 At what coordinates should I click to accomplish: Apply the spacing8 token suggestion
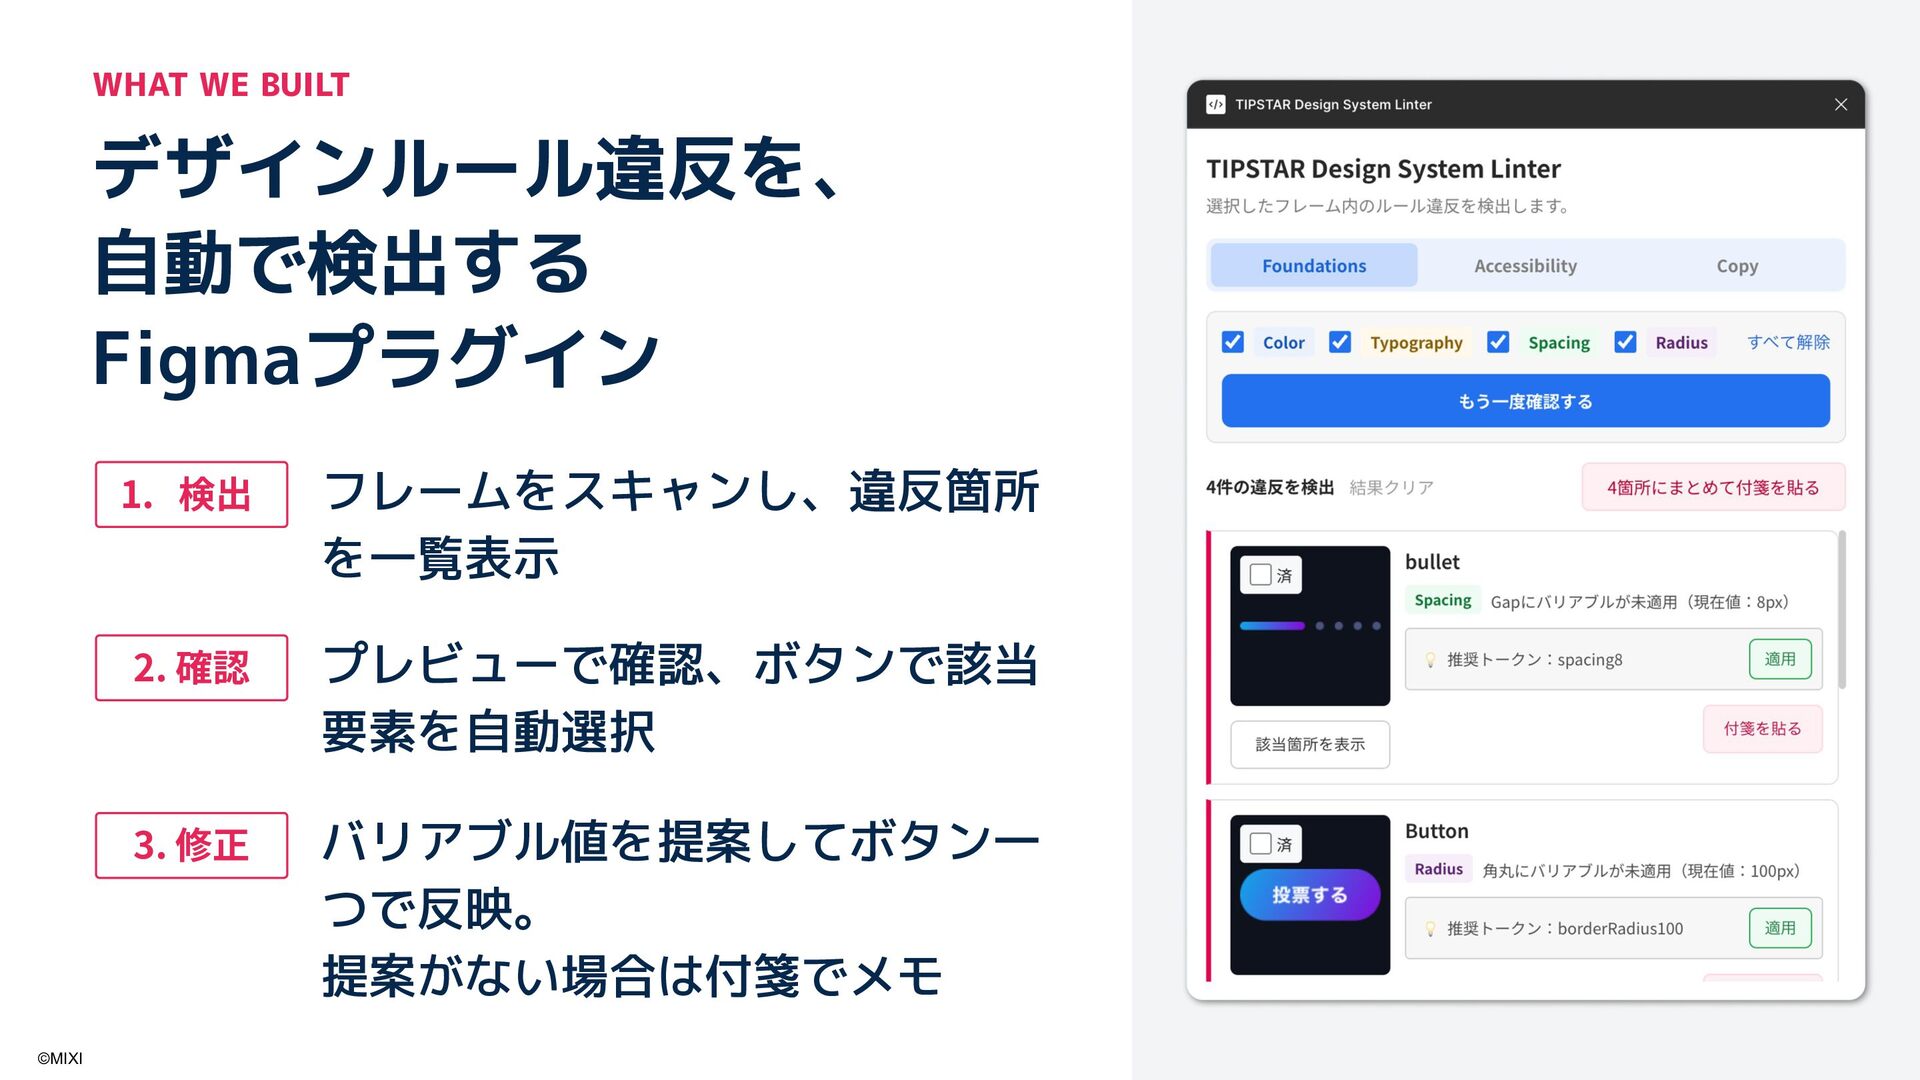coord(1780,659)
